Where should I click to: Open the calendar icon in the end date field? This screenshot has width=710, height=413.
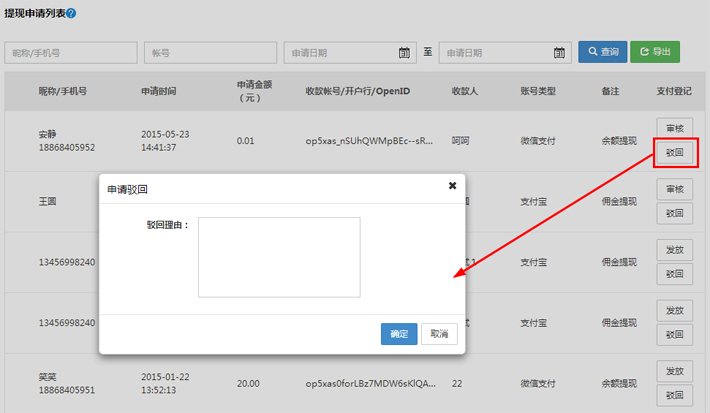click(560, 52)
